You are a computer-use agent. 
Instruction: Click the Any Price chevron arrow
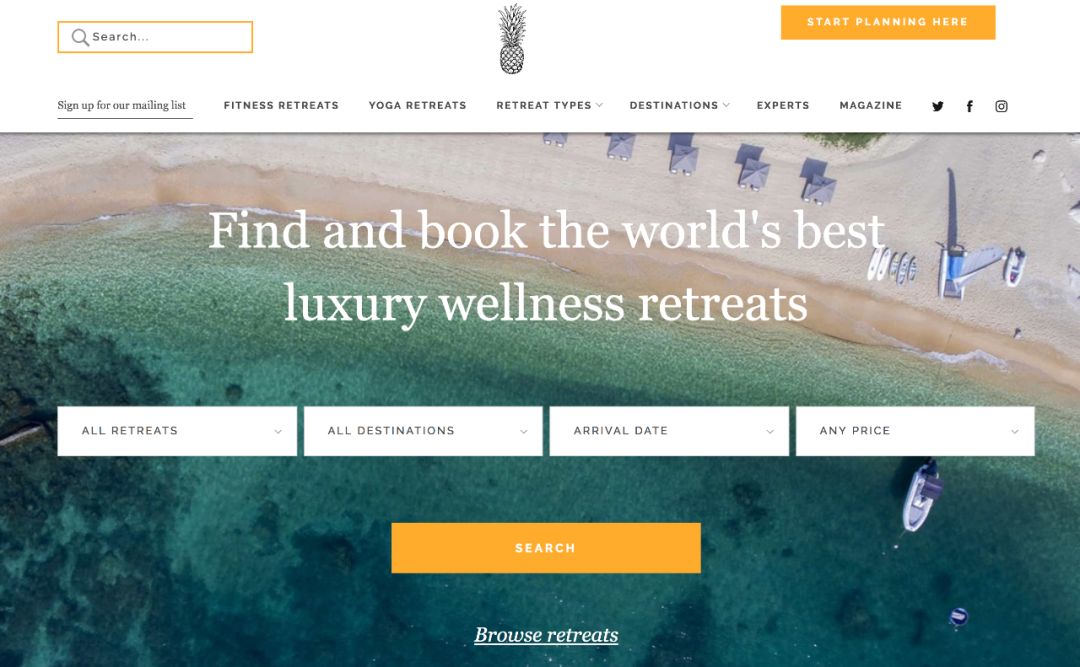(1015, 431)
